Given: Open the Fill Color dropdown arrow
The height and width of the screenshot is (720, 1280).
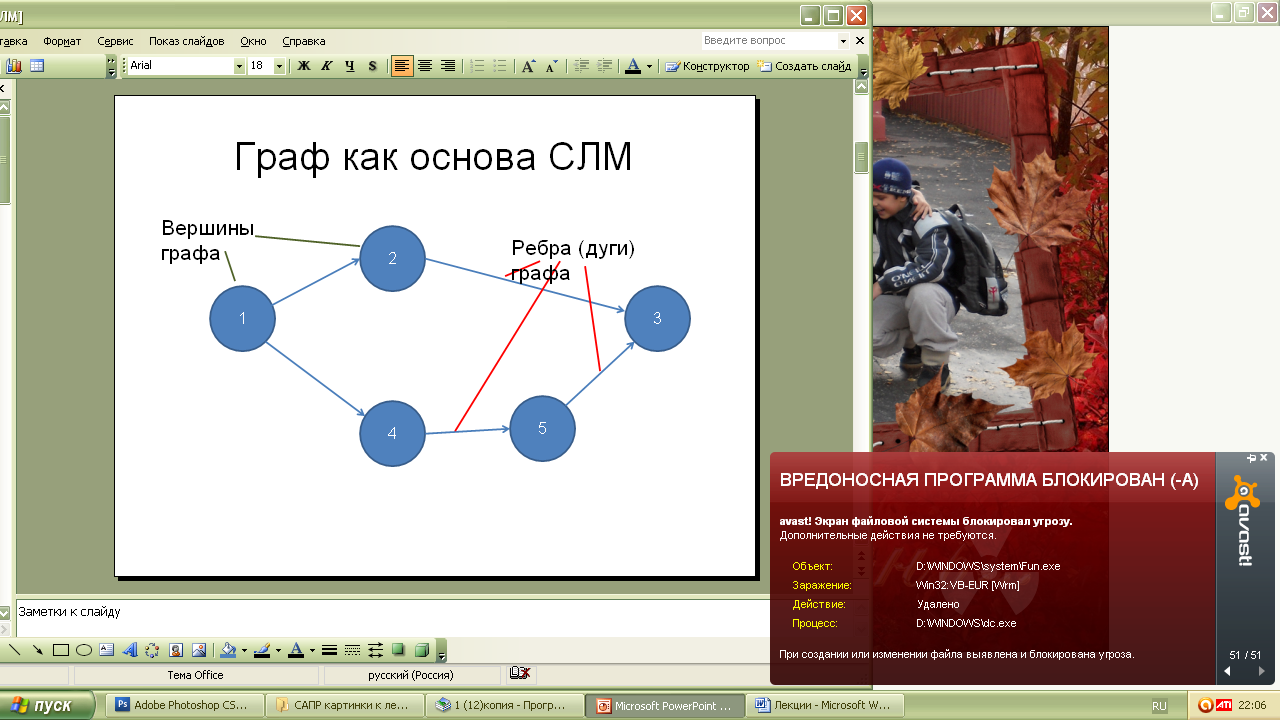Looking at the screenshot, I should [x=242, y=650].
